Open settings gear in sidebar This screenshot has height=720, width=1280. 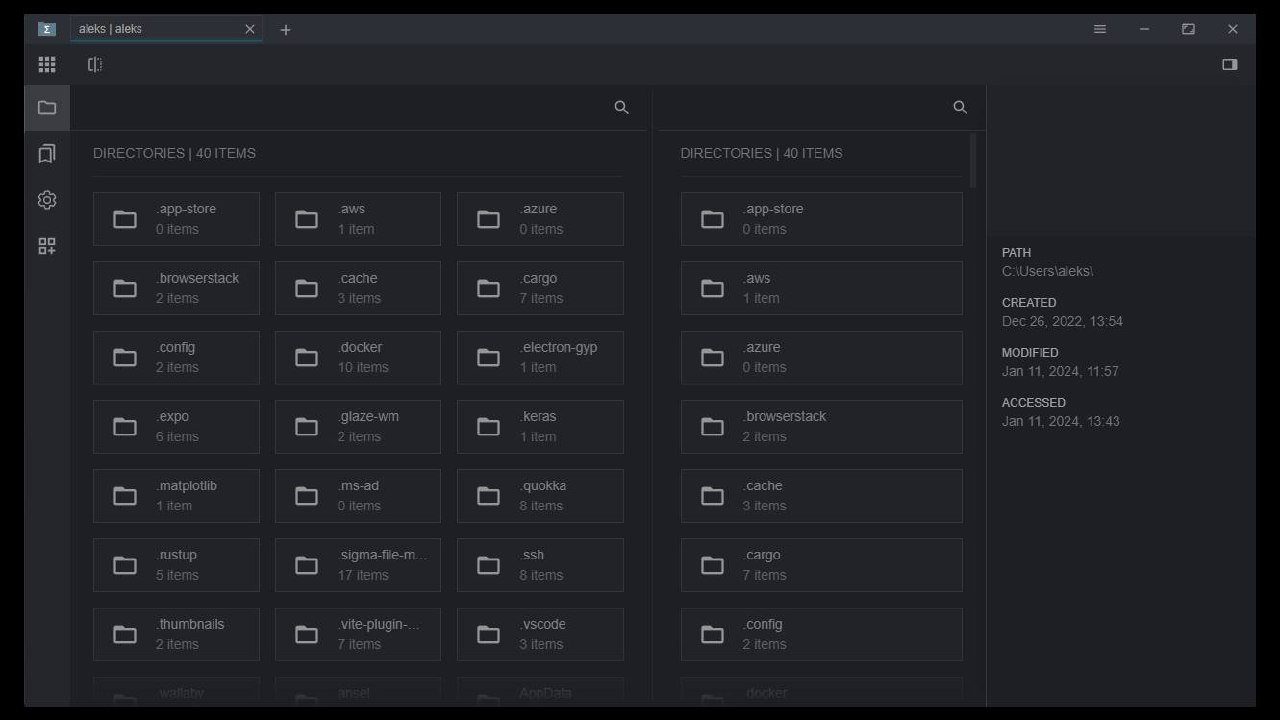[47, 200]
